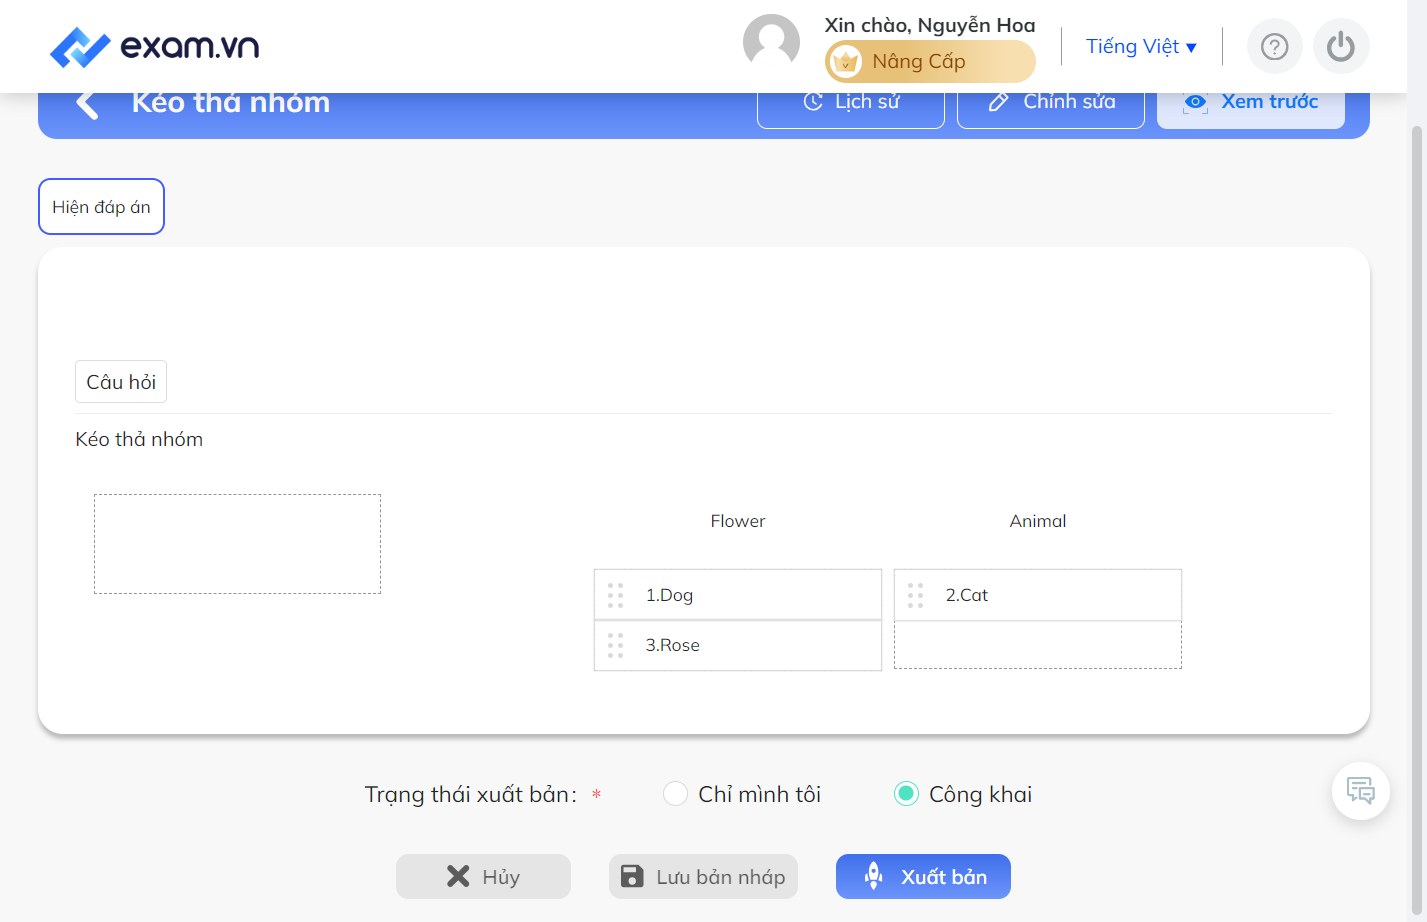Click the 'Xin chào, Nguyễn Hoa' greeting

pos(930,25)
